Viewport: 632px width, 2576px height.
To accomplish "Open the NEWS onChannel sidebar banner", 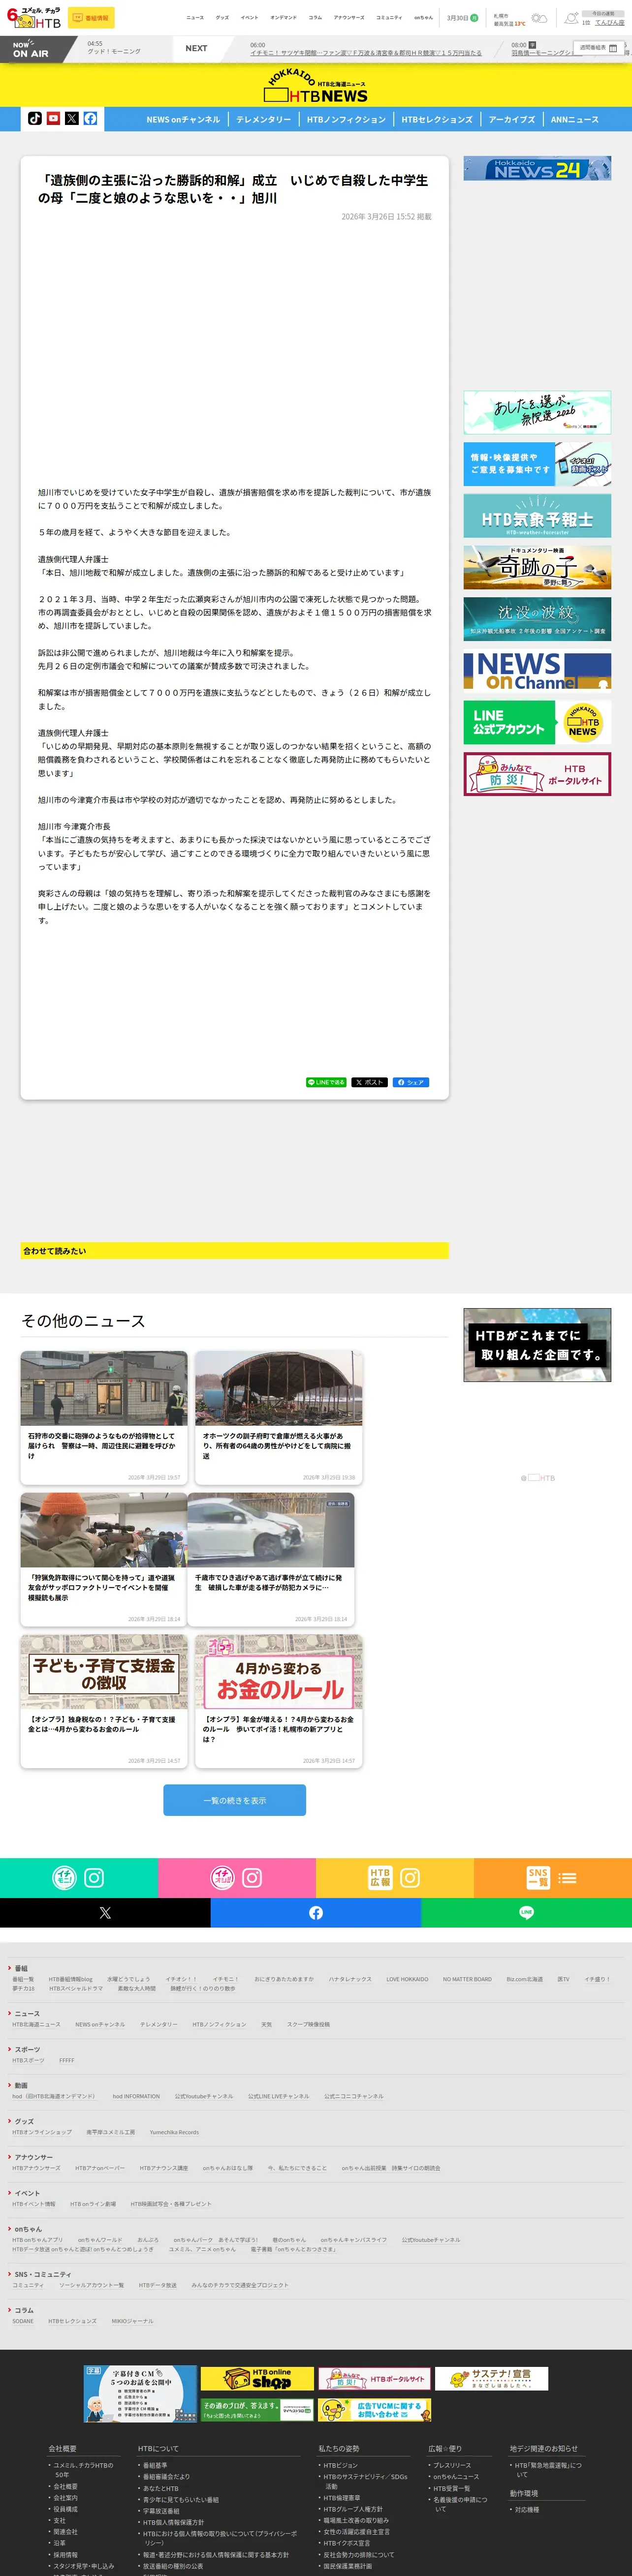I will pyautogui.click(x=537, y=671).
